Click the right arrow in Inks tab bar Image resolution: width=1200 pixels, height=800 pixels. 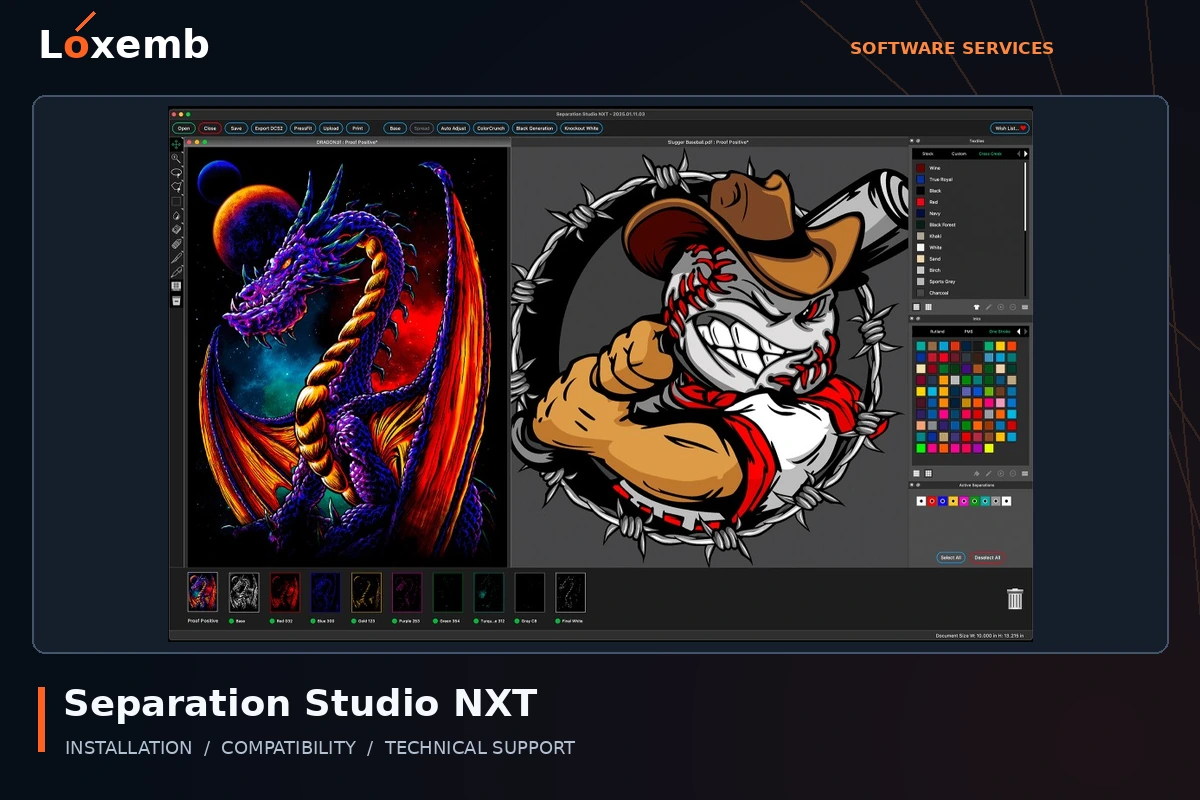(1026, 331)
